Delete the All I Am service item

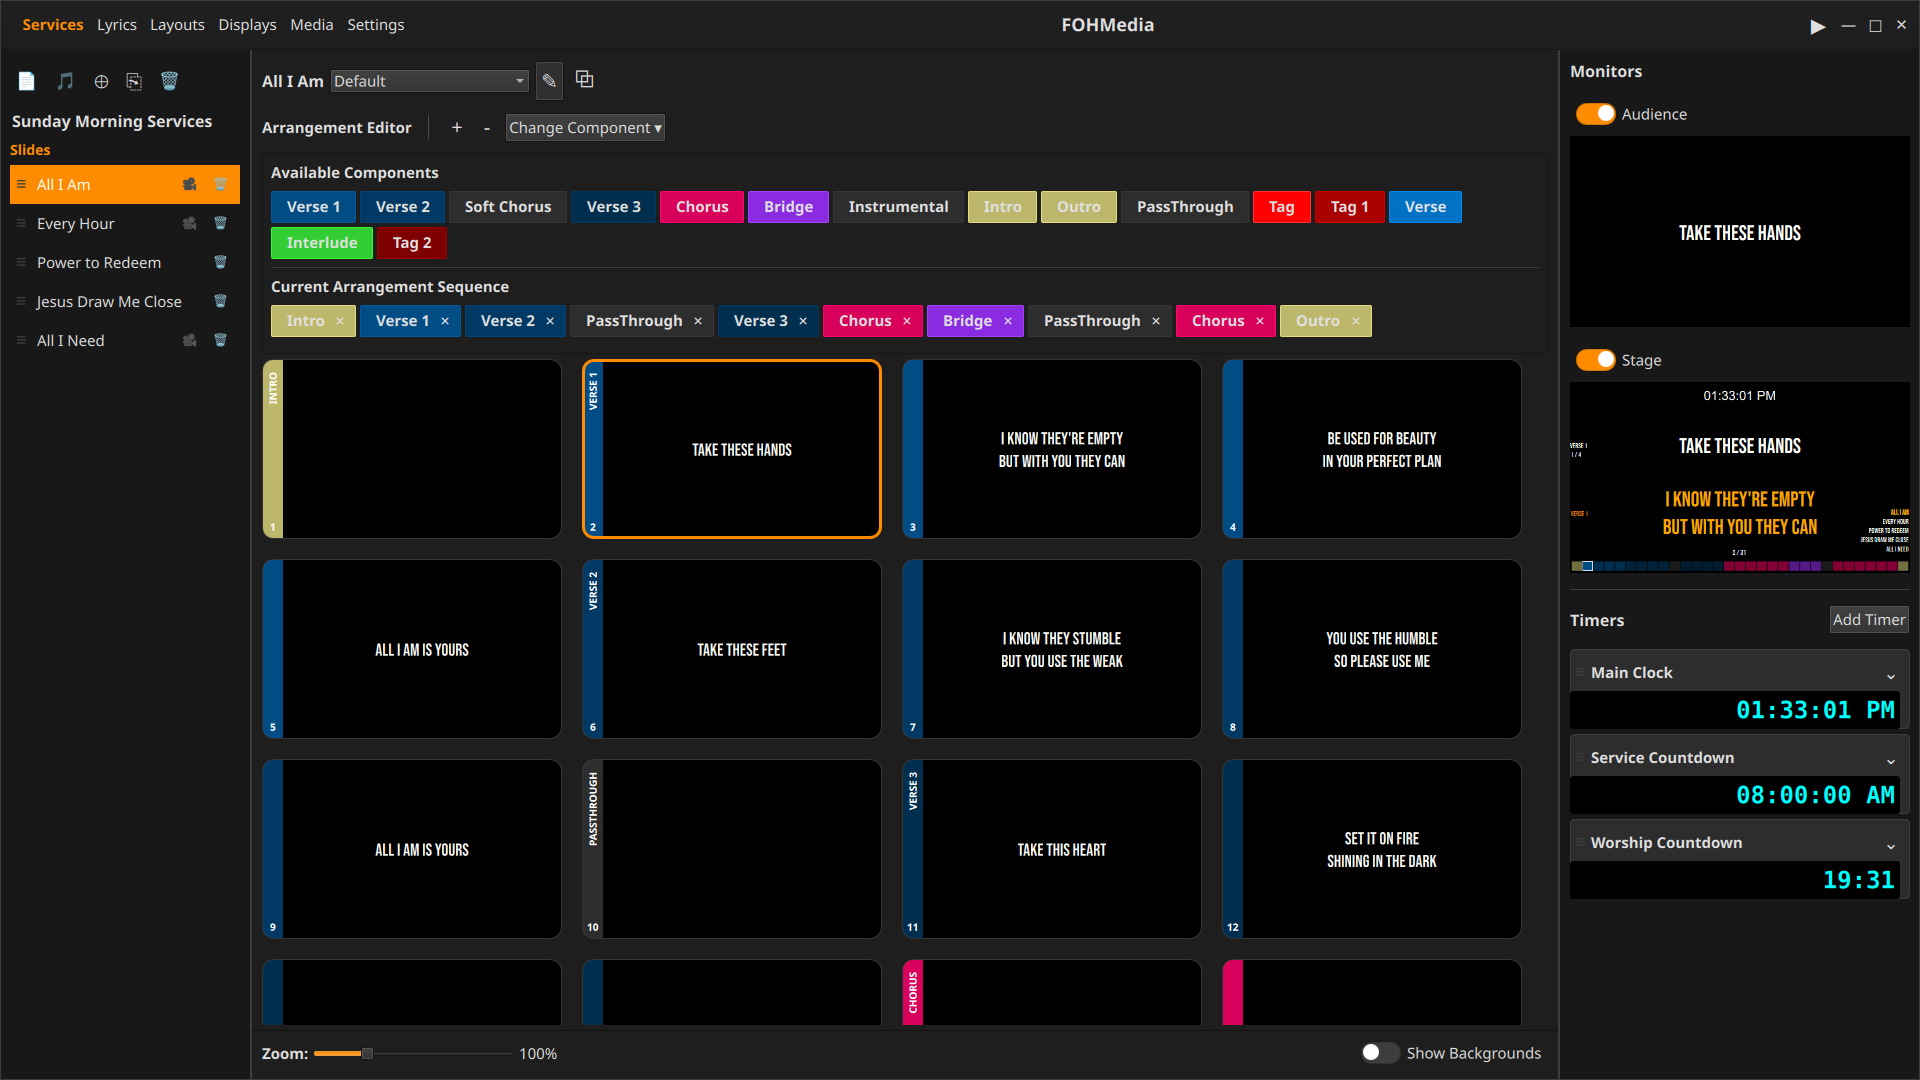[220, 184]
